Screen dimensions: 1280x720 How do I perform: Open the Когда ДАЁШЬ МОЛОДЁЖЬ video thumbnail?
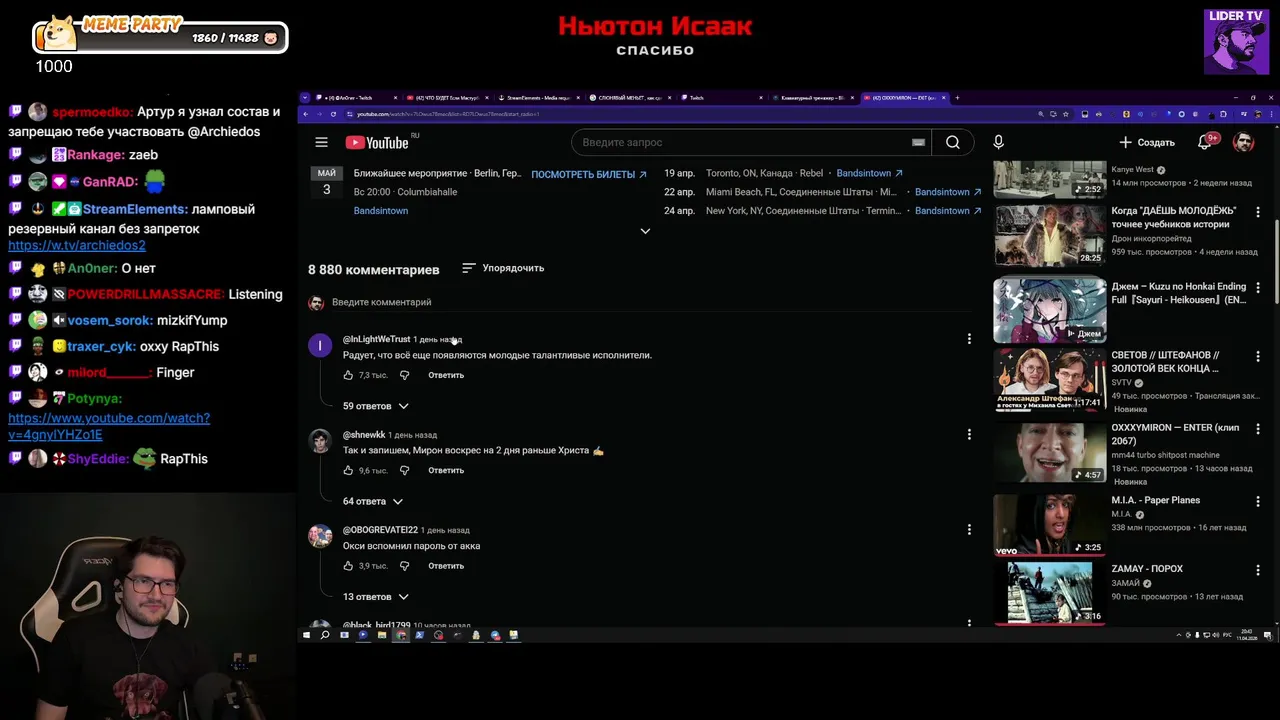(x=1050, y=235)
